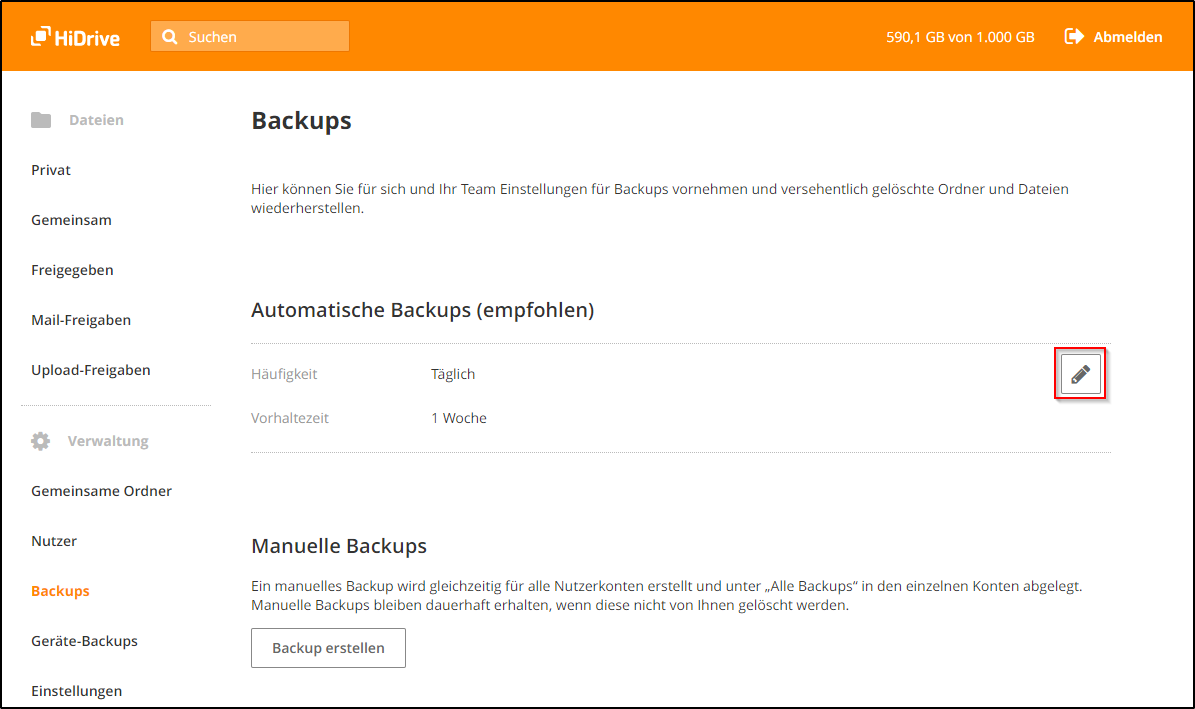Image resolution: width=1195 pixels, height=709 pixels.
Task: Click the Vorhaltezeit label
Action: point(290,418)
